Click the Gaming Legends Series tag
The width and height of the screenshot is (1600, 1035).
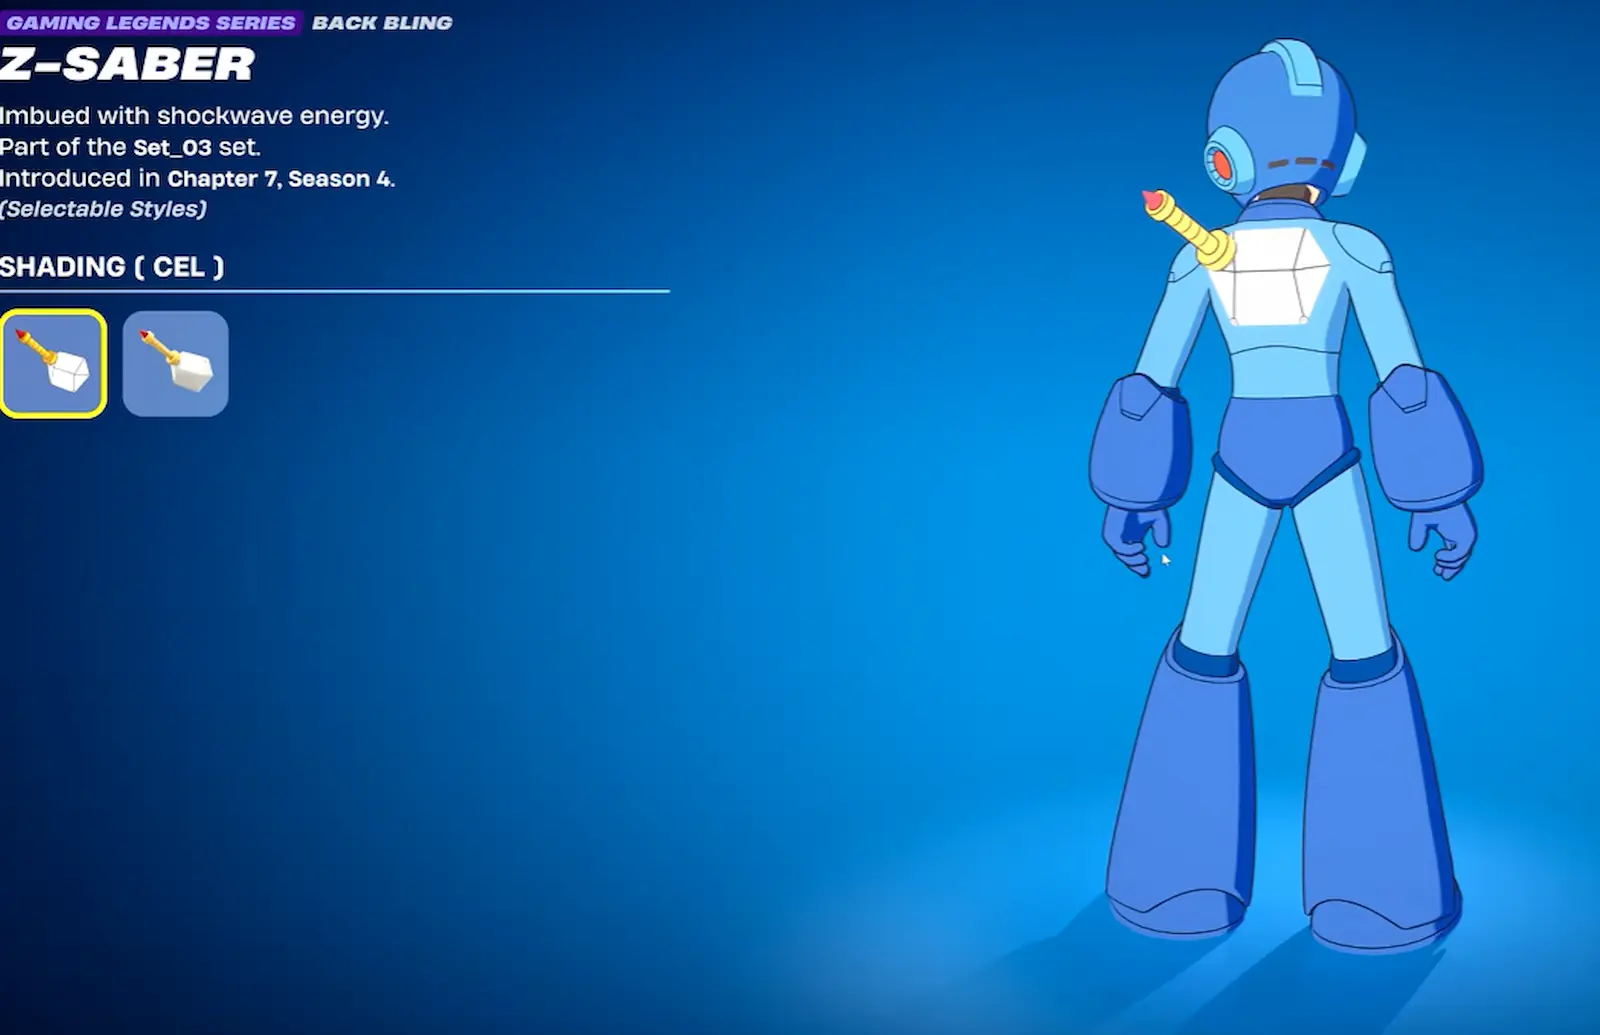151,22
